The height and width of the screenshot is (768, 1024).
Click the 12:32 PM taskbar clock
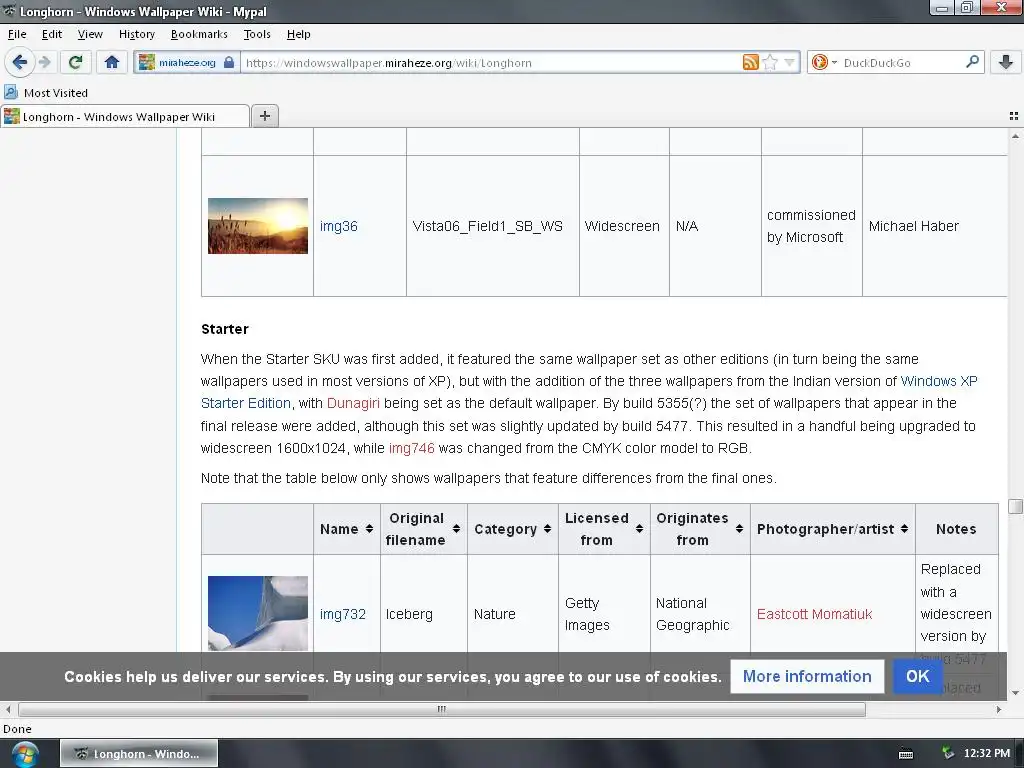pos(987,754)
